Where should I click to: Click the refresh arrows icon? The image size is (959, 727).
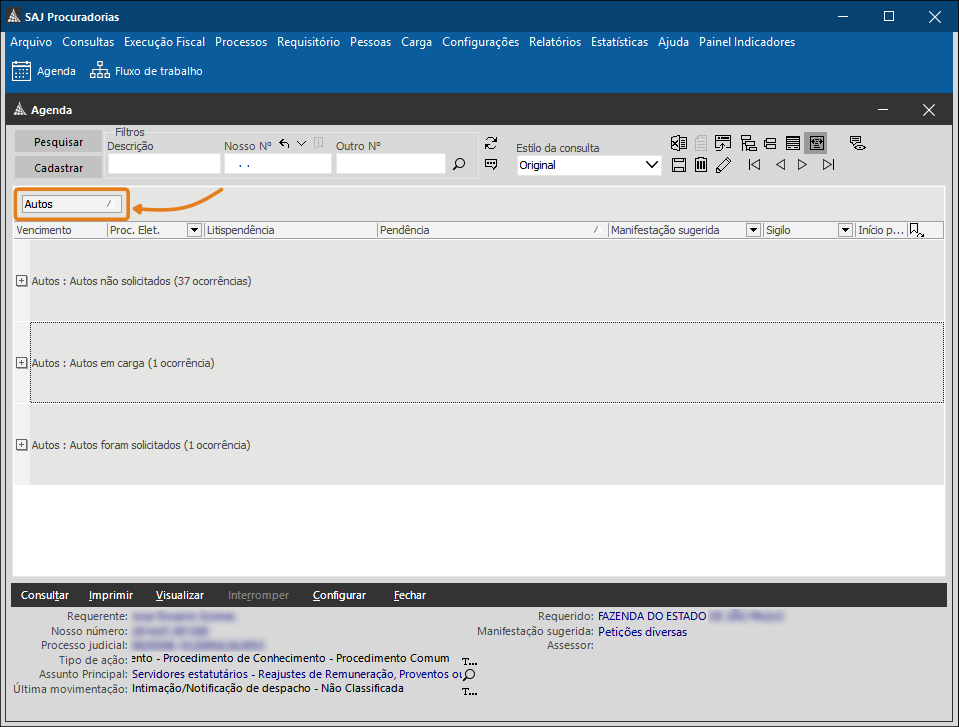click(x=491, y=143)
